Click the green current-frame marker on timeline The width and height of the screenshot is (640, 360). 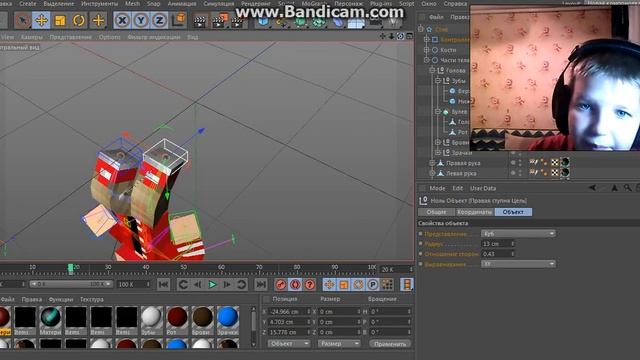click(x=70, y=268)
